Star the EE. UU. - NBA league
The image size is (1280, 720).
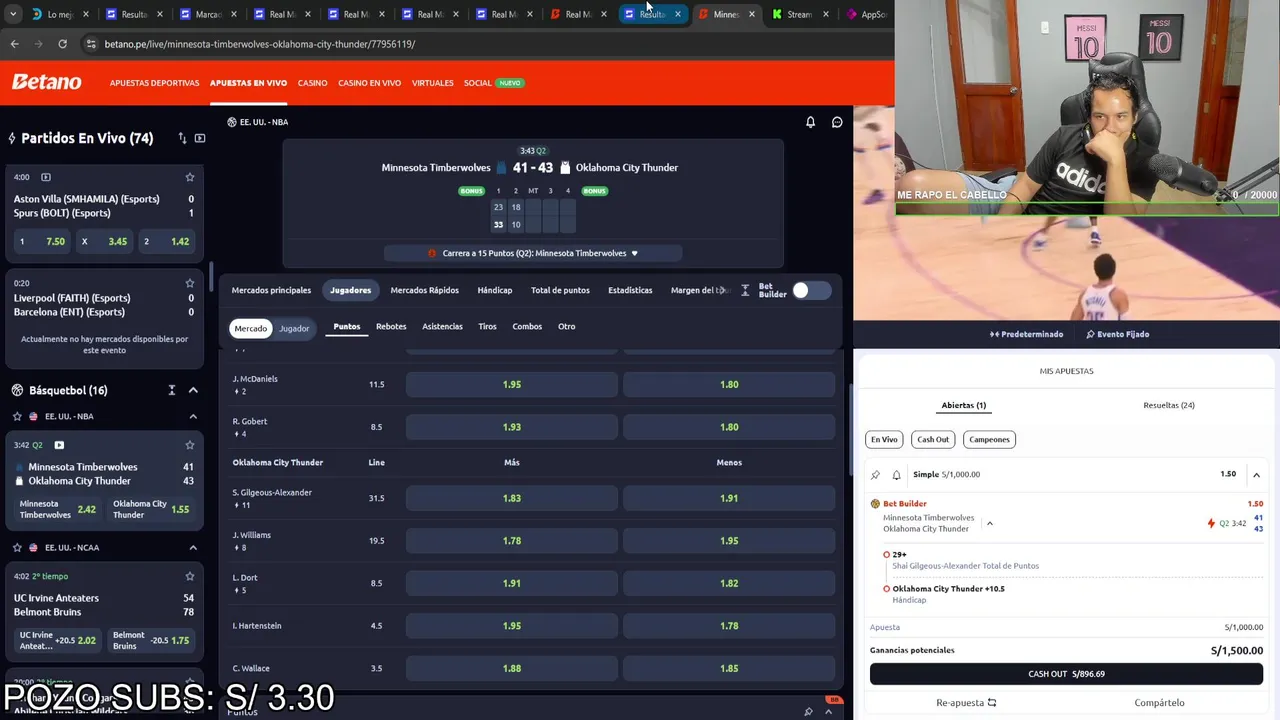17,416
